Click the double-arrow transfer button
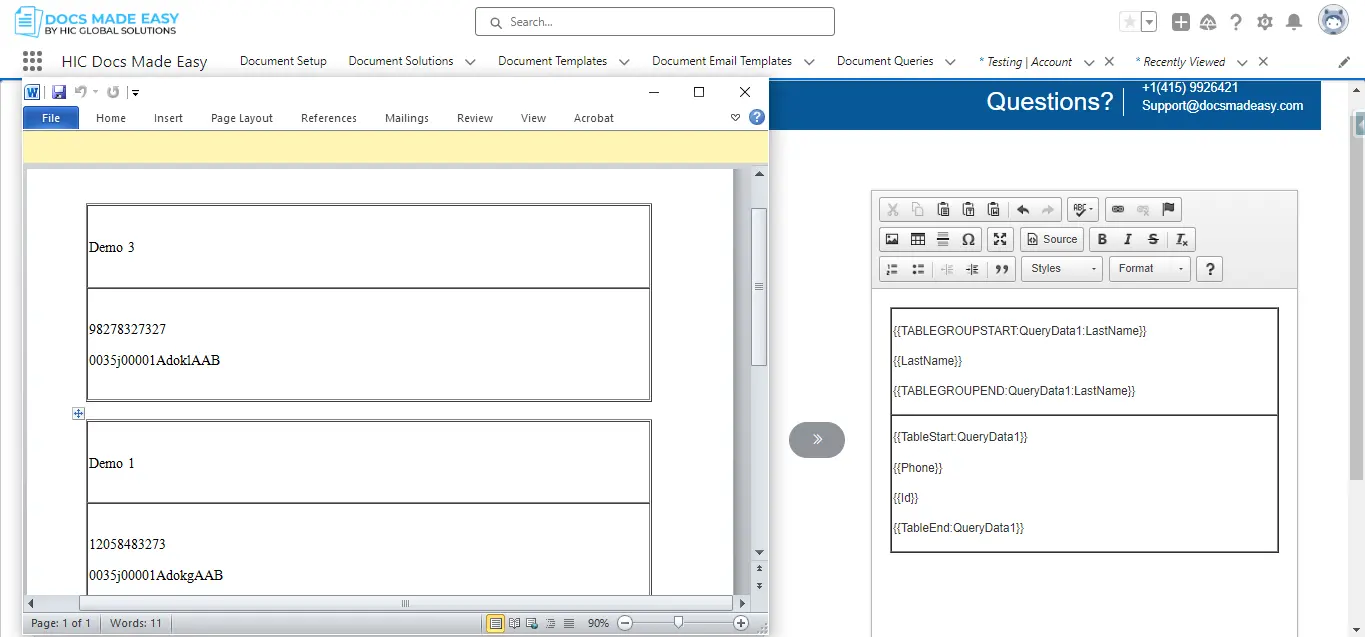Viewport: 1365px width, 637px height. point(817,439)
